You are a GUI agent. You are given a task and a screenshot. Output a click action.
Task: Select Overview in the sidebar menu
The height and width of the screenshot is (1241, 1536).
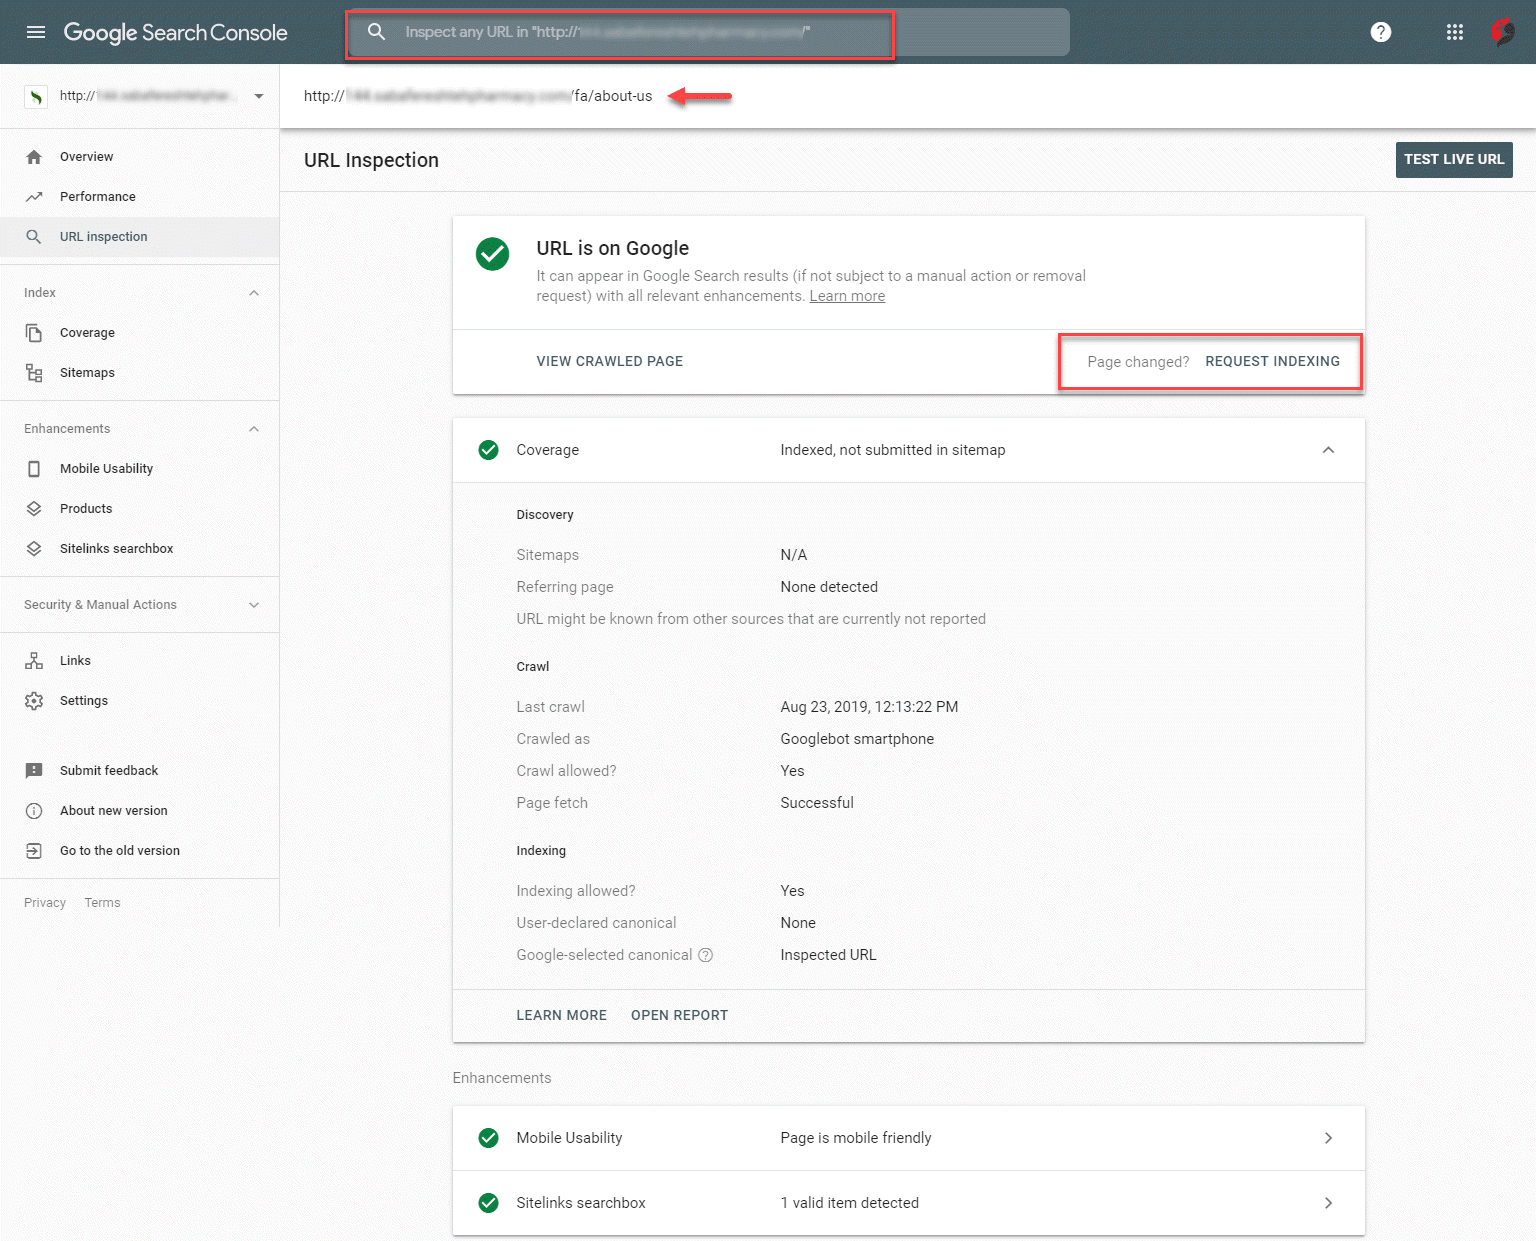pos(86,157)
